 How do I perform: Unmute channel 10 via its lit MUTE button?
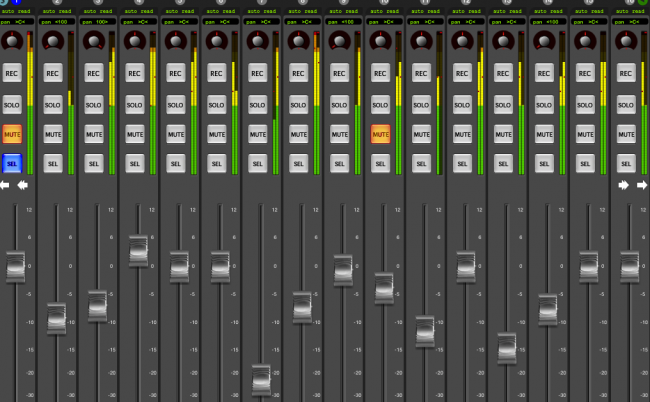tap(380, 133)
